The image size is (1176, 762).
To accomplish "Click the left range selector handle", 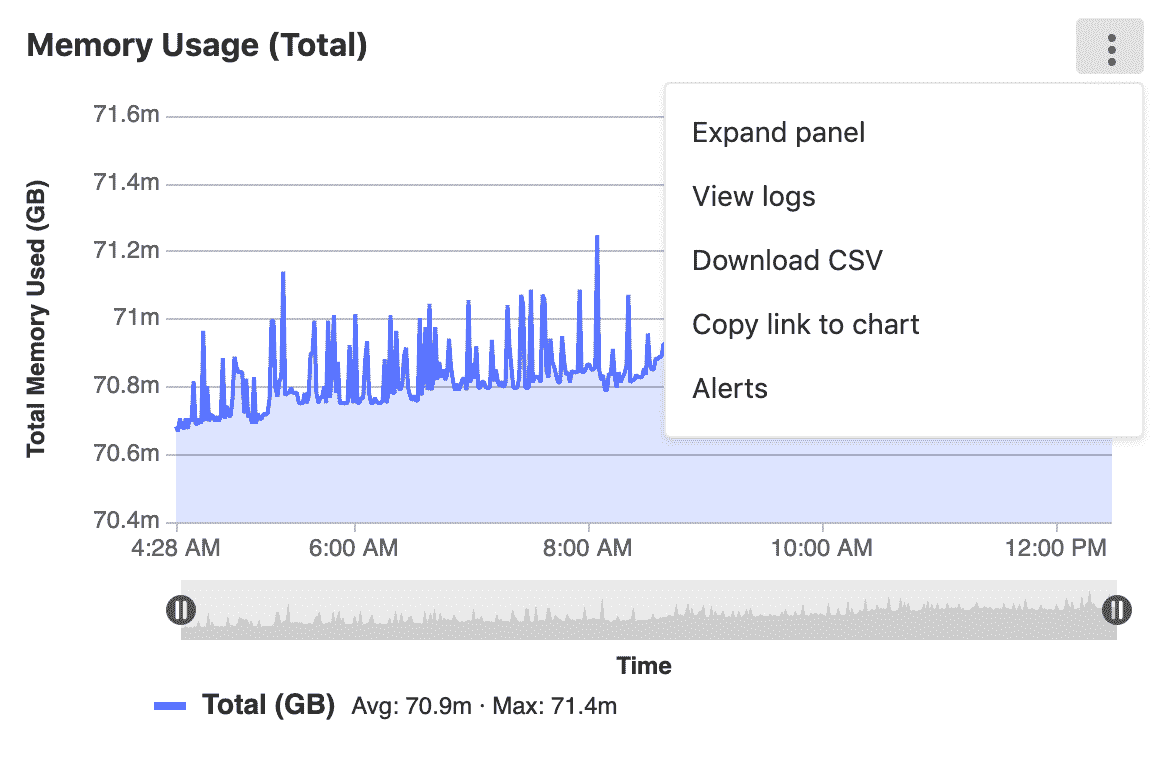I will [x=181, y=609].
